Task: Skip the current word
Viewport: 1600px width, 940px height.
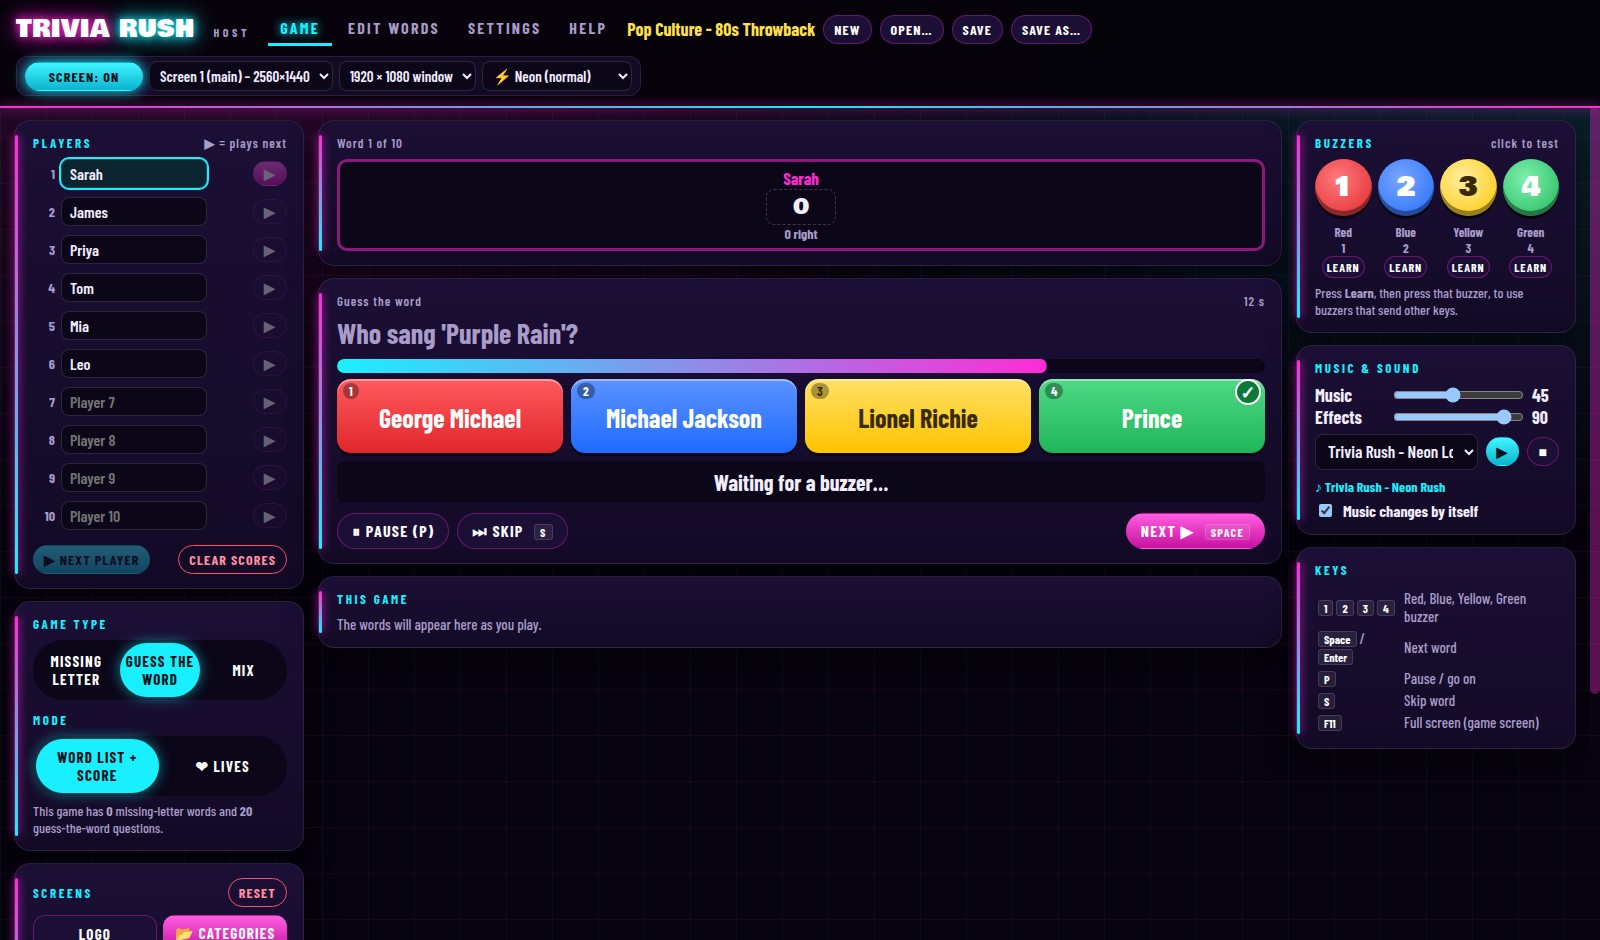Action: point(512,532)
